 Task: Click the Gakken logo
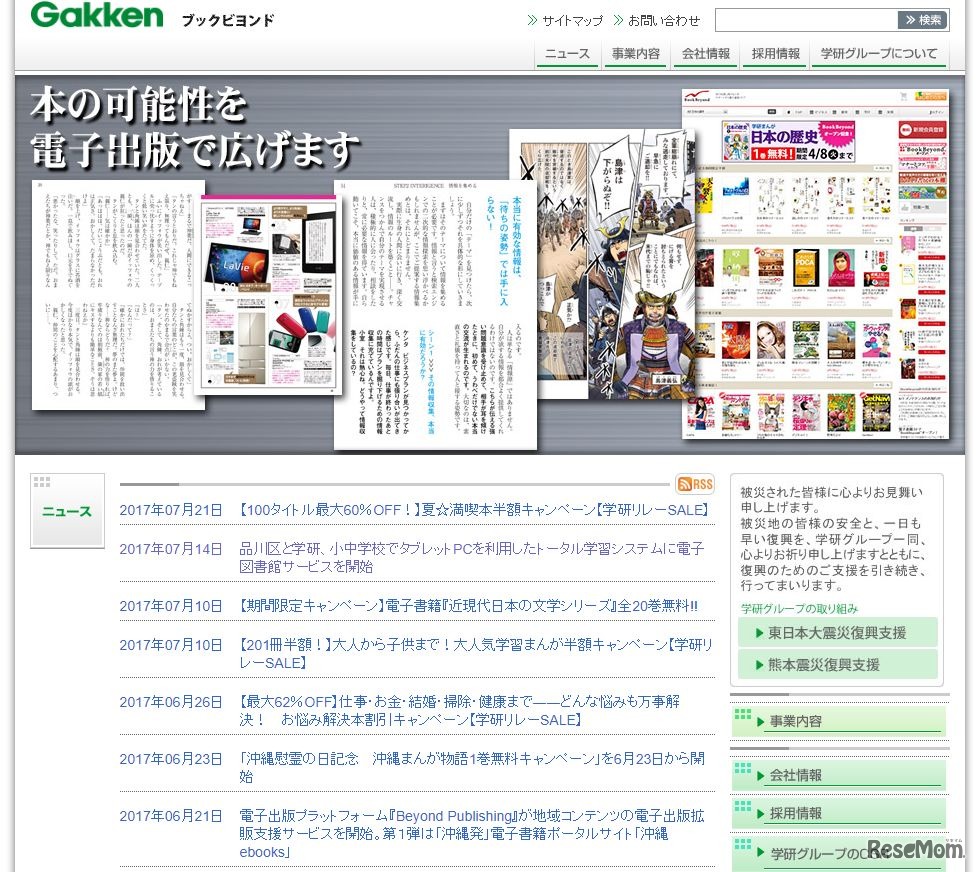coord(96,16)
